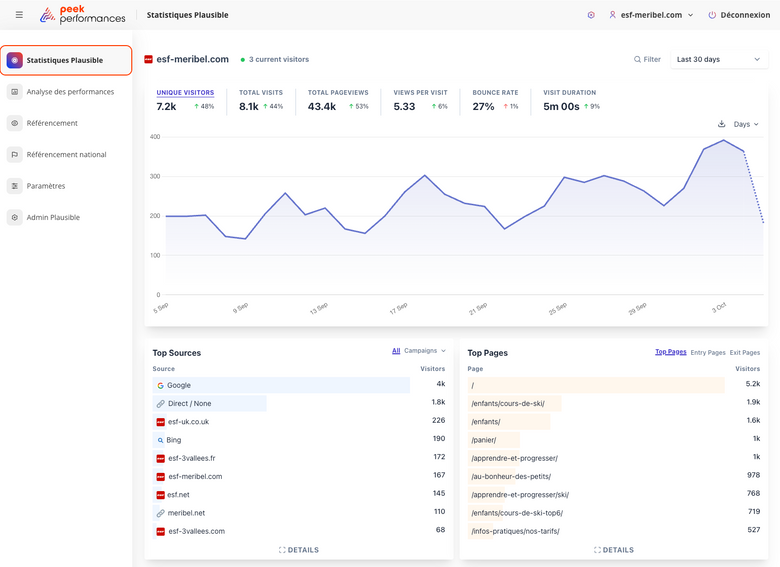Click the download chart data icon

click(721, 124)
